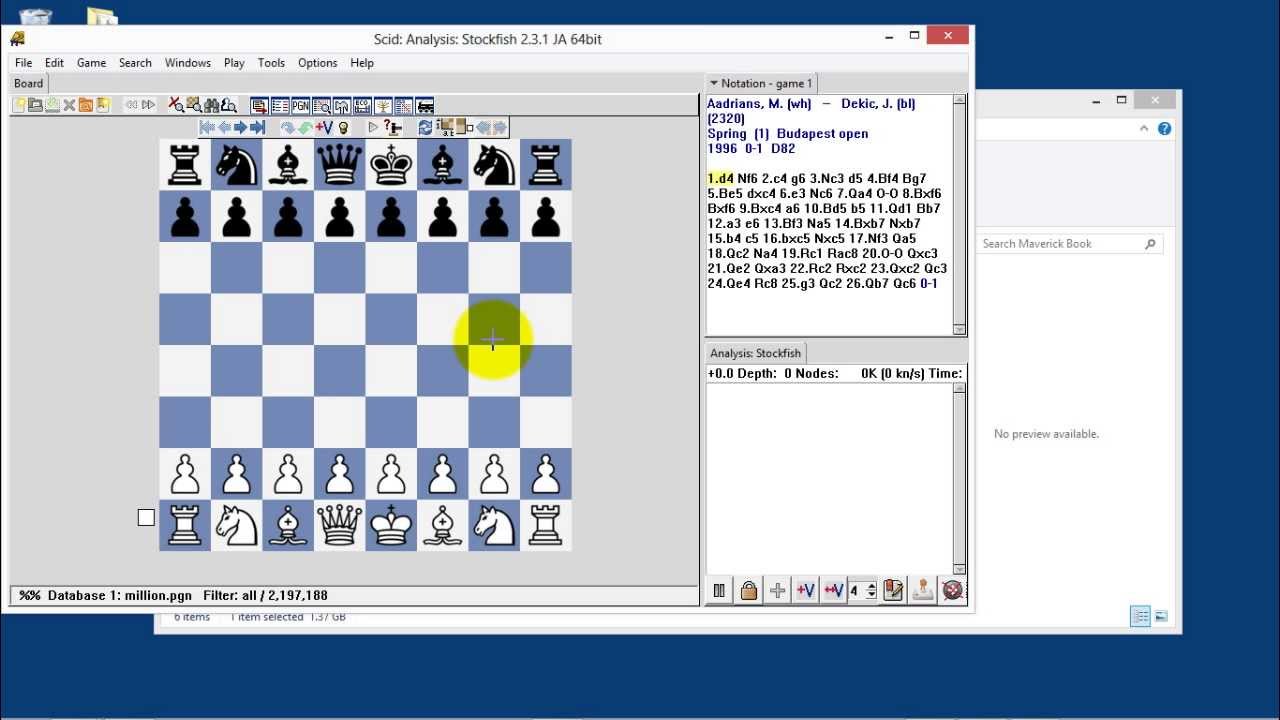This screenshot has height=720, width=1280.
Task: Click the training mode chess pawn icon
Action: pyautogui.click(x=923, y=591)
